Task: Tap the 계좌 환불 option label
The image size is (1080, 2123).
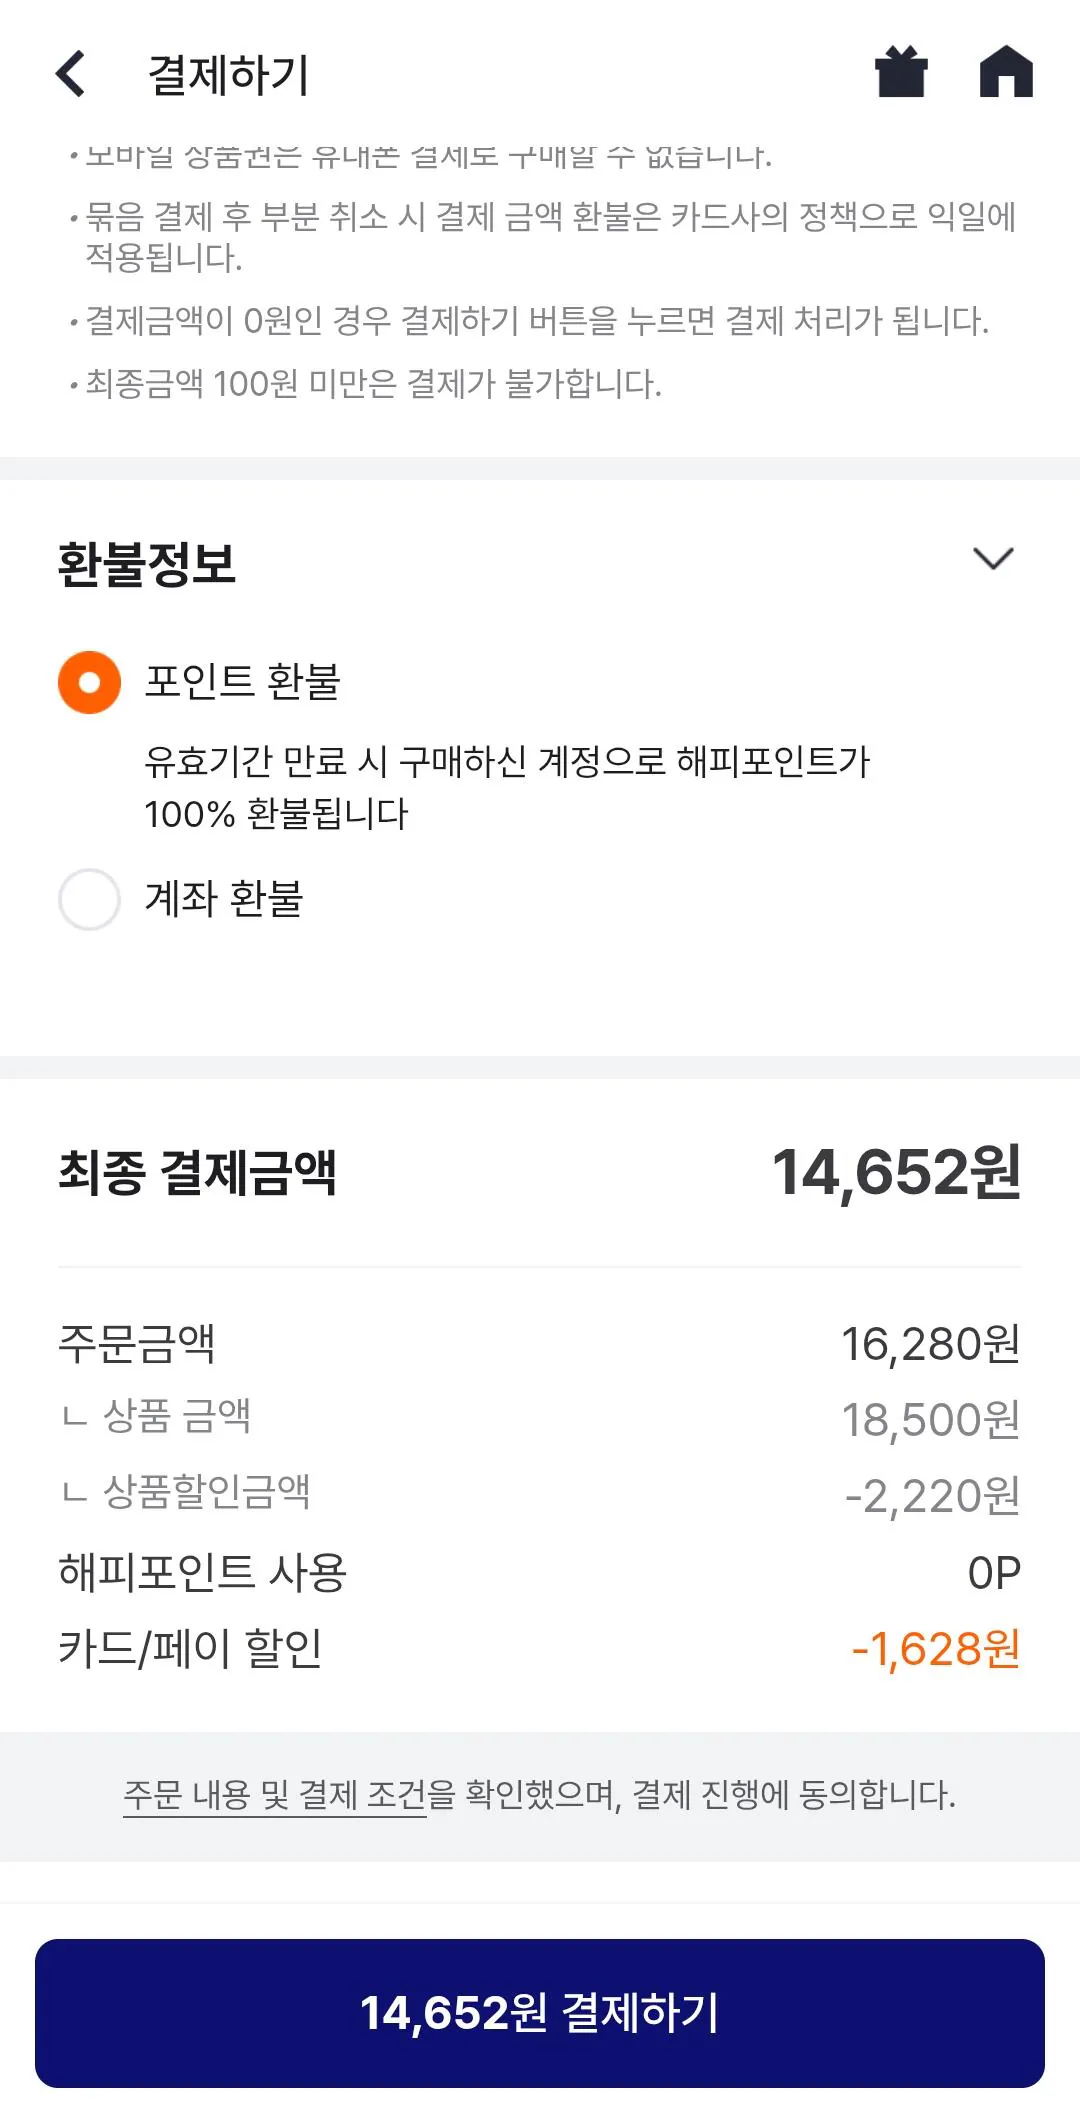Action: point(224,899)
